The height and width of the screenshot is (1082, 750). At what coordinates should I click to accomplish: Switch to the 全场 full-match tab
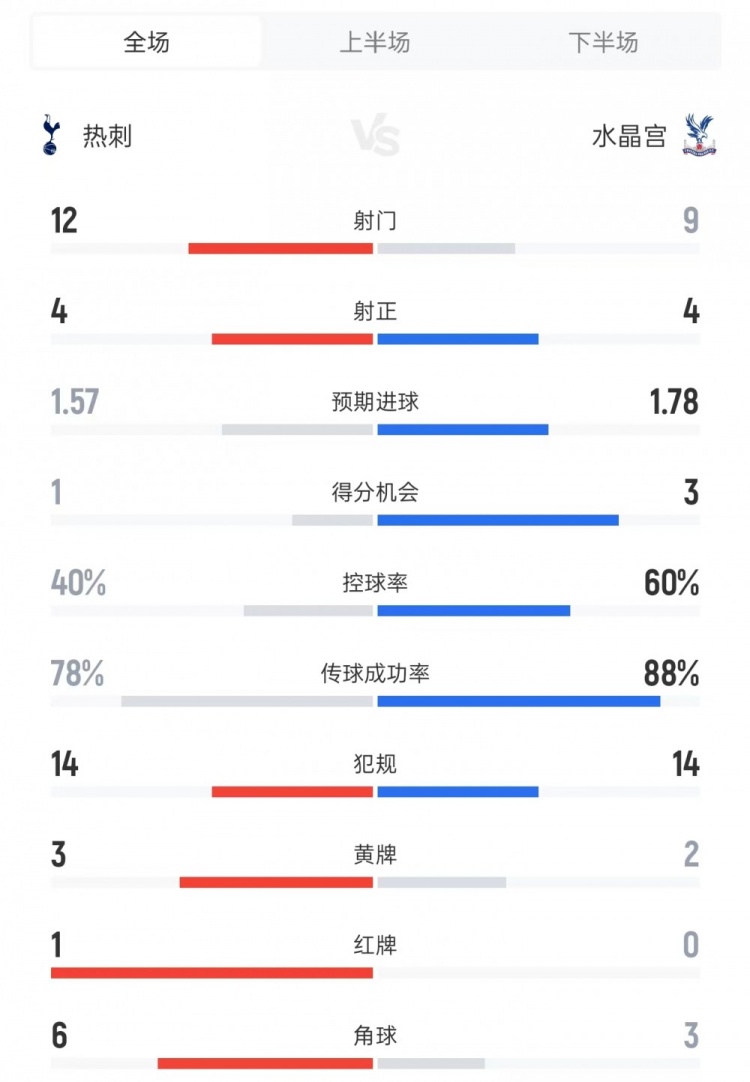click(146, 42)
